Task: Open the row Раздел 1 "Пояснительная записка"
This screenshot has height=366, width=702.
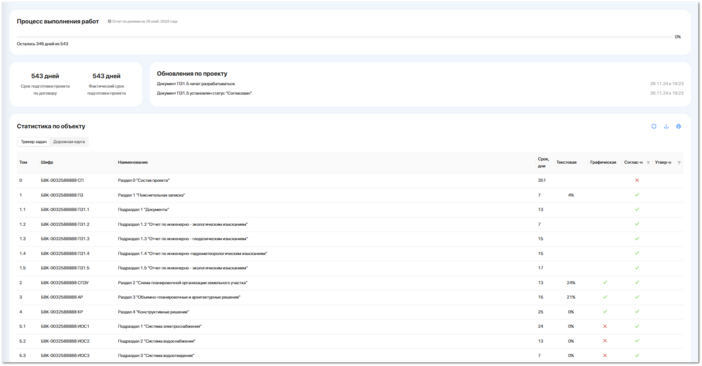Action: (151, 195)
